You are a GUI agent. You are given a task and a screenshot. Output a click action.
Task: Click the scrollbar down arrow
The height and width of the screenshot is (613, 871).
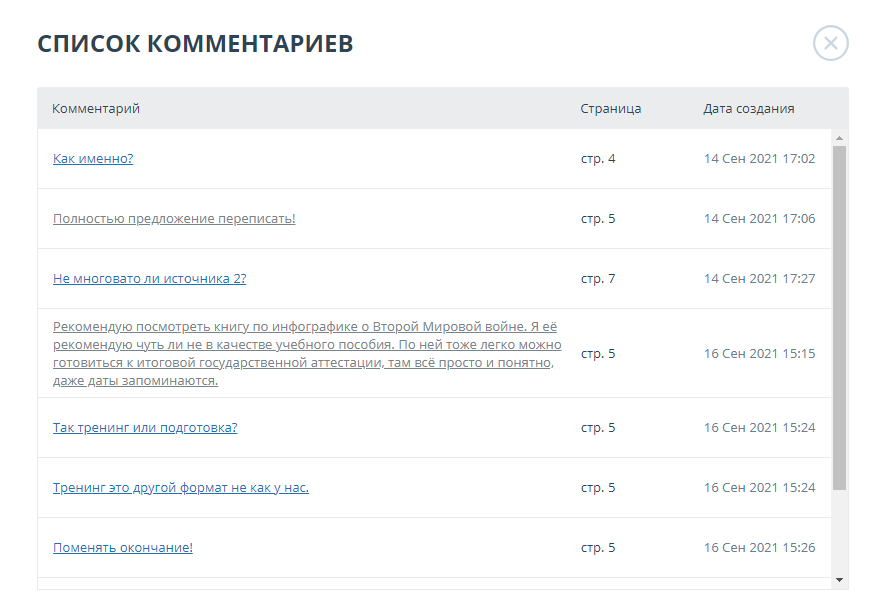point(839,579)
